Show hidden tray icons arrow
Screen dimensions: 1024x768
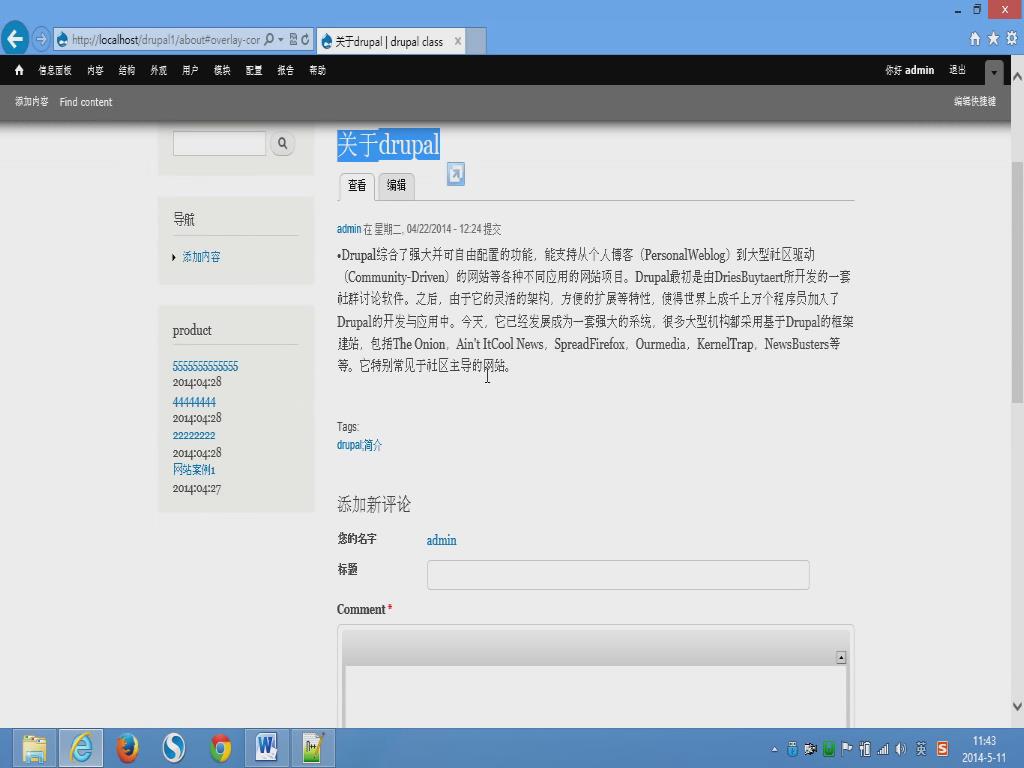point(775,750)
